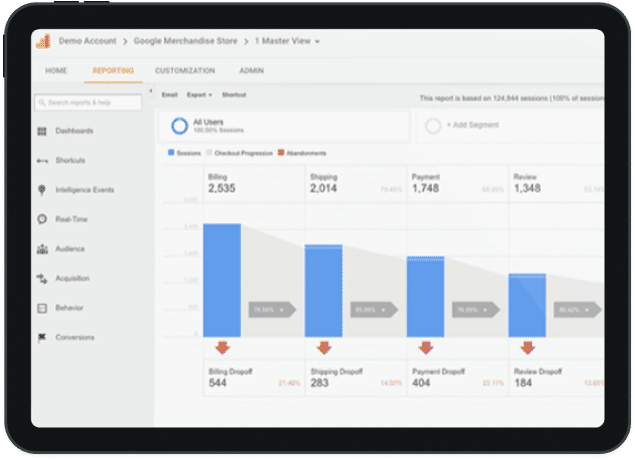Viewport: 635px width, 460px height.
Task: Open the 1 Master View dropdown
Action: coord(287,41)
